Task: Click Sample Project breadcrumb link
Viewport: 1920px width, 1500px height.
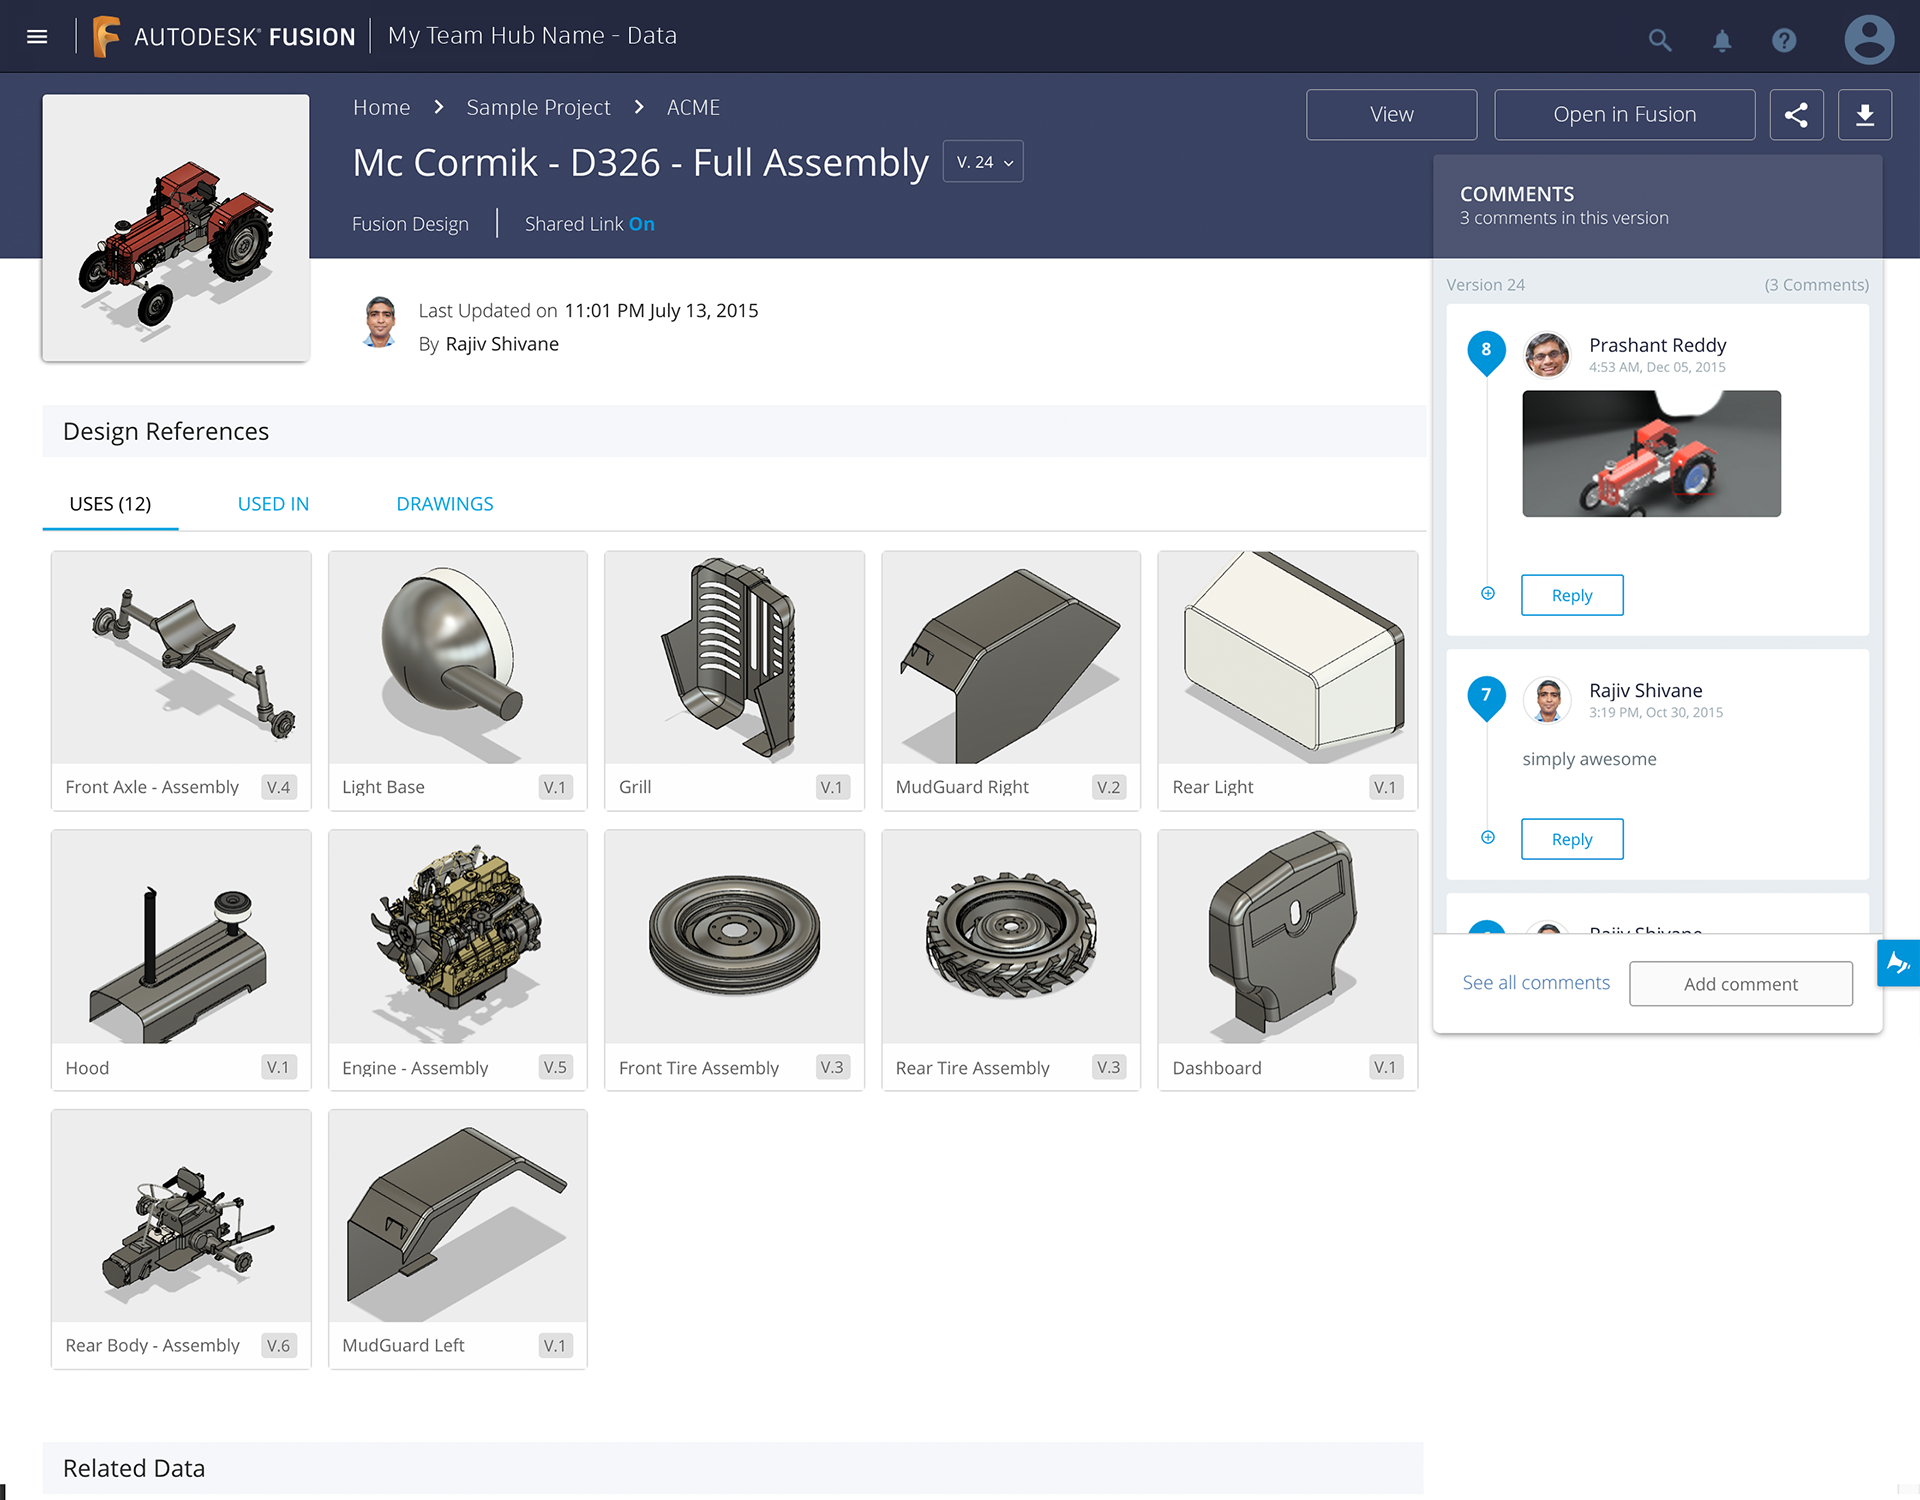Action: point(538,108)
